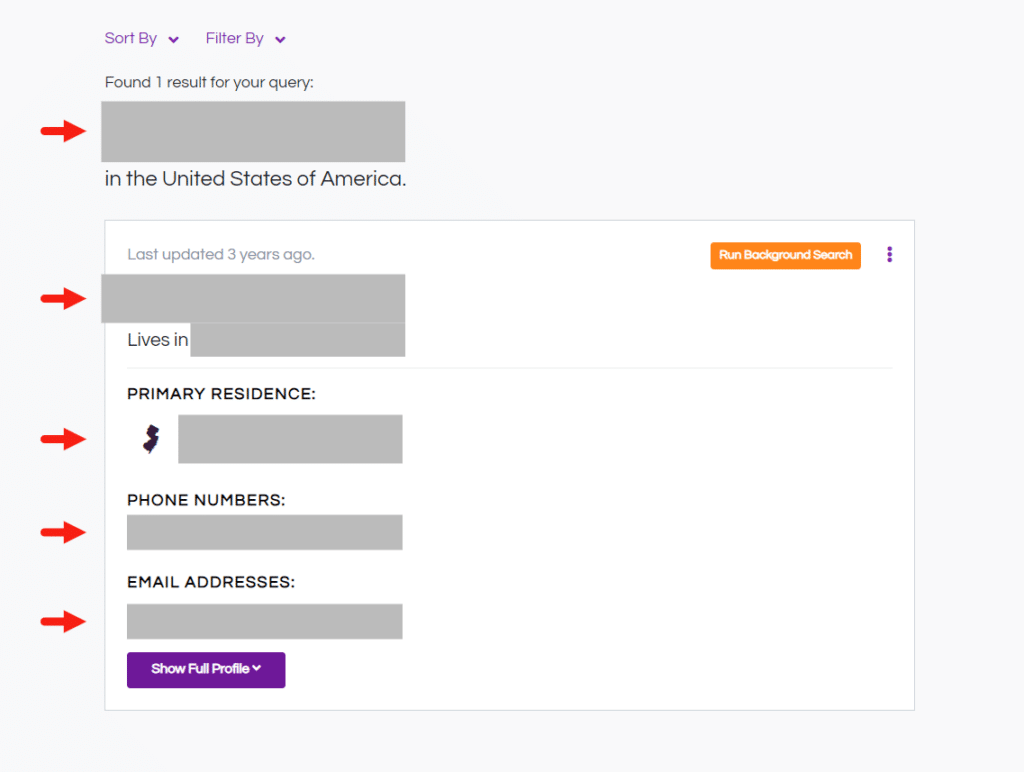Expand the profile with Show Full Profile
1024x772 pixels.
(x=206, y=669)
